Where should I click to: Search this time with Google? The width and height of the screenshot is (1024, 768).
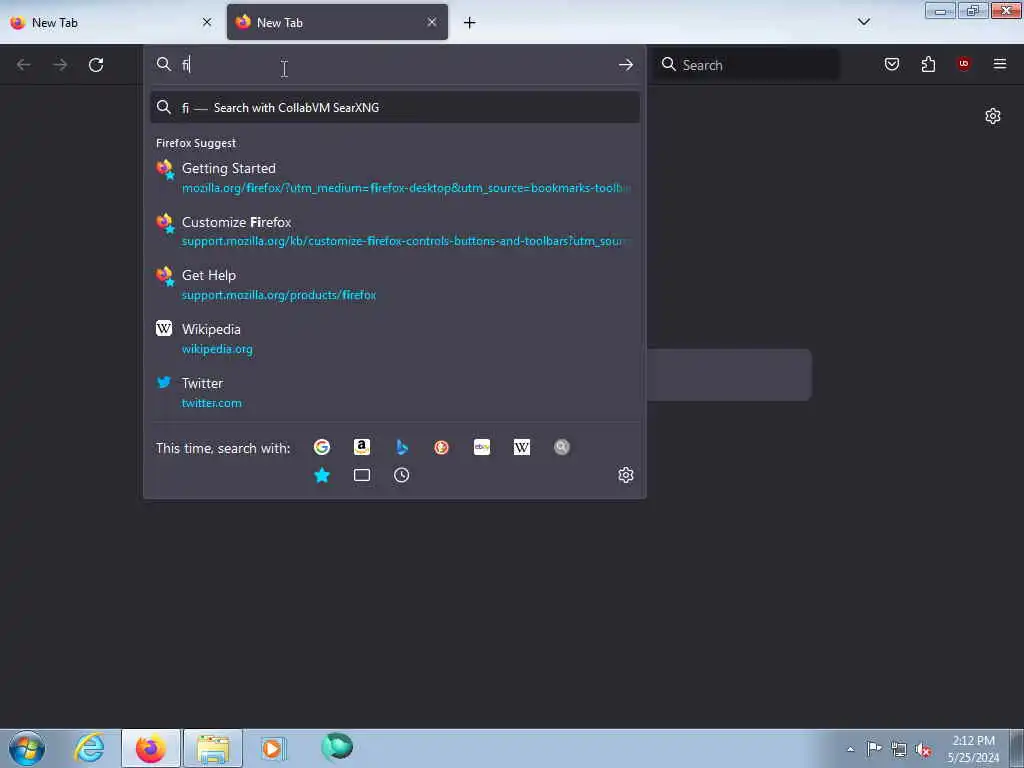coord(321,447)
